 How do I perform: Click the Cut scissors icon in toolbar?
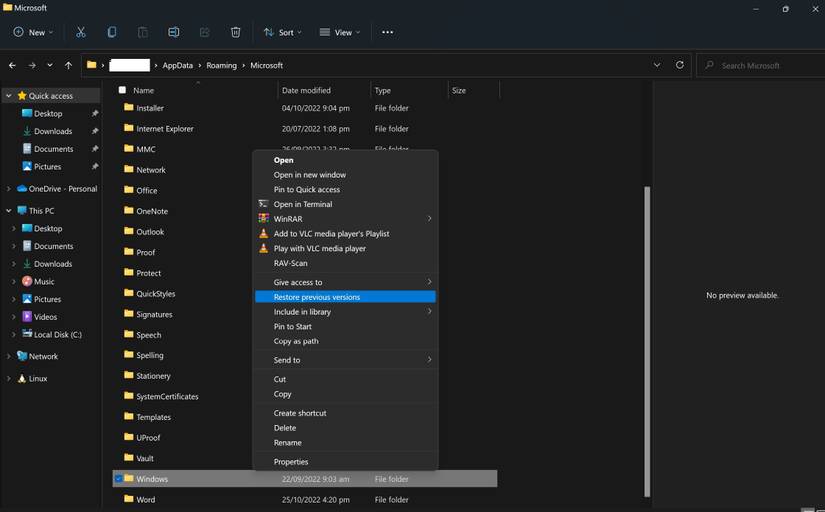(81, 32)
